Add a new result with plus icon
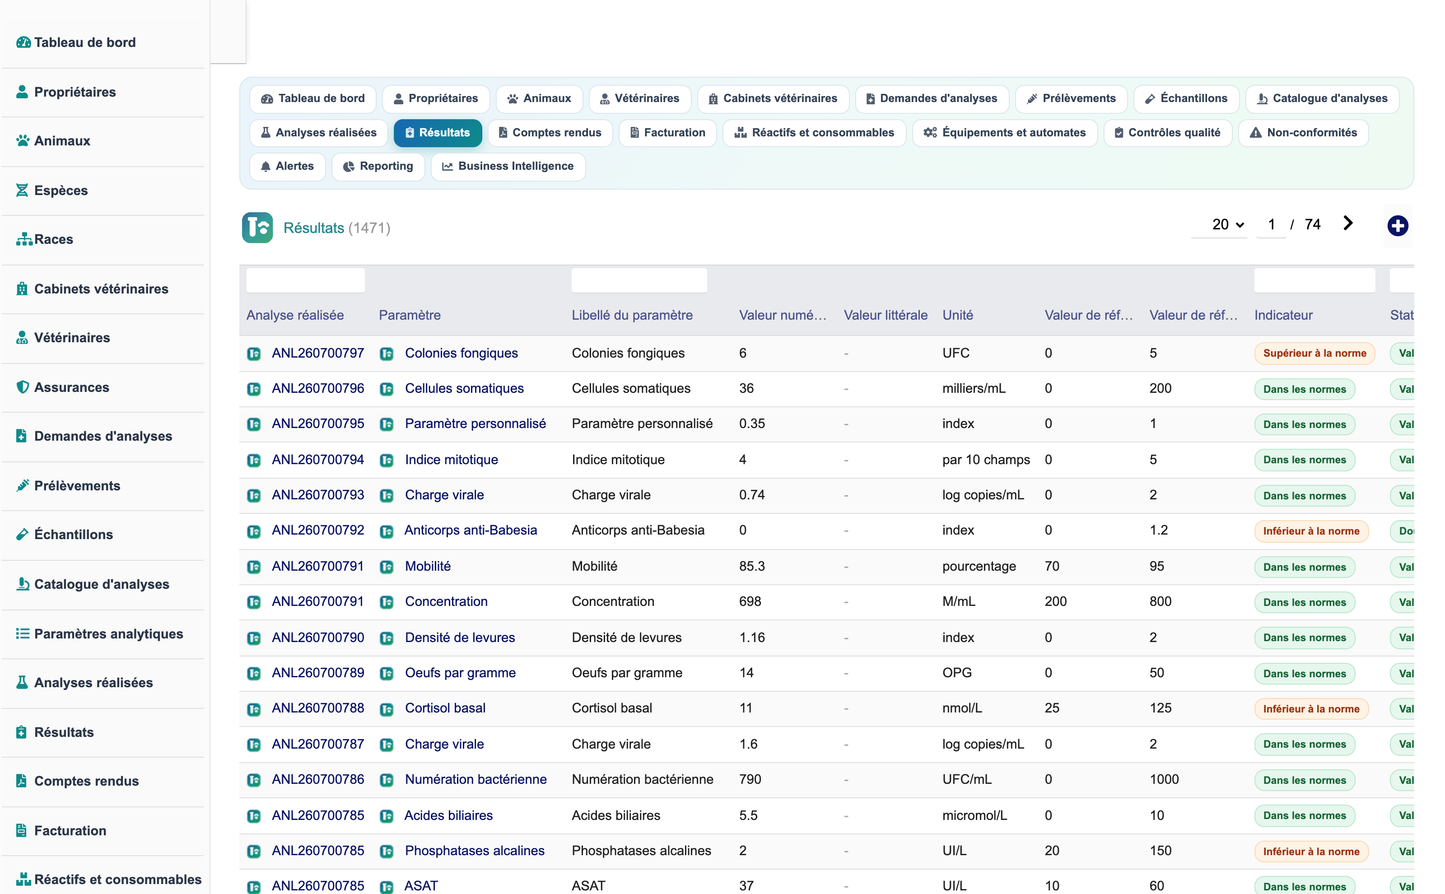Screen dimensions: 1445x894 1398,226
